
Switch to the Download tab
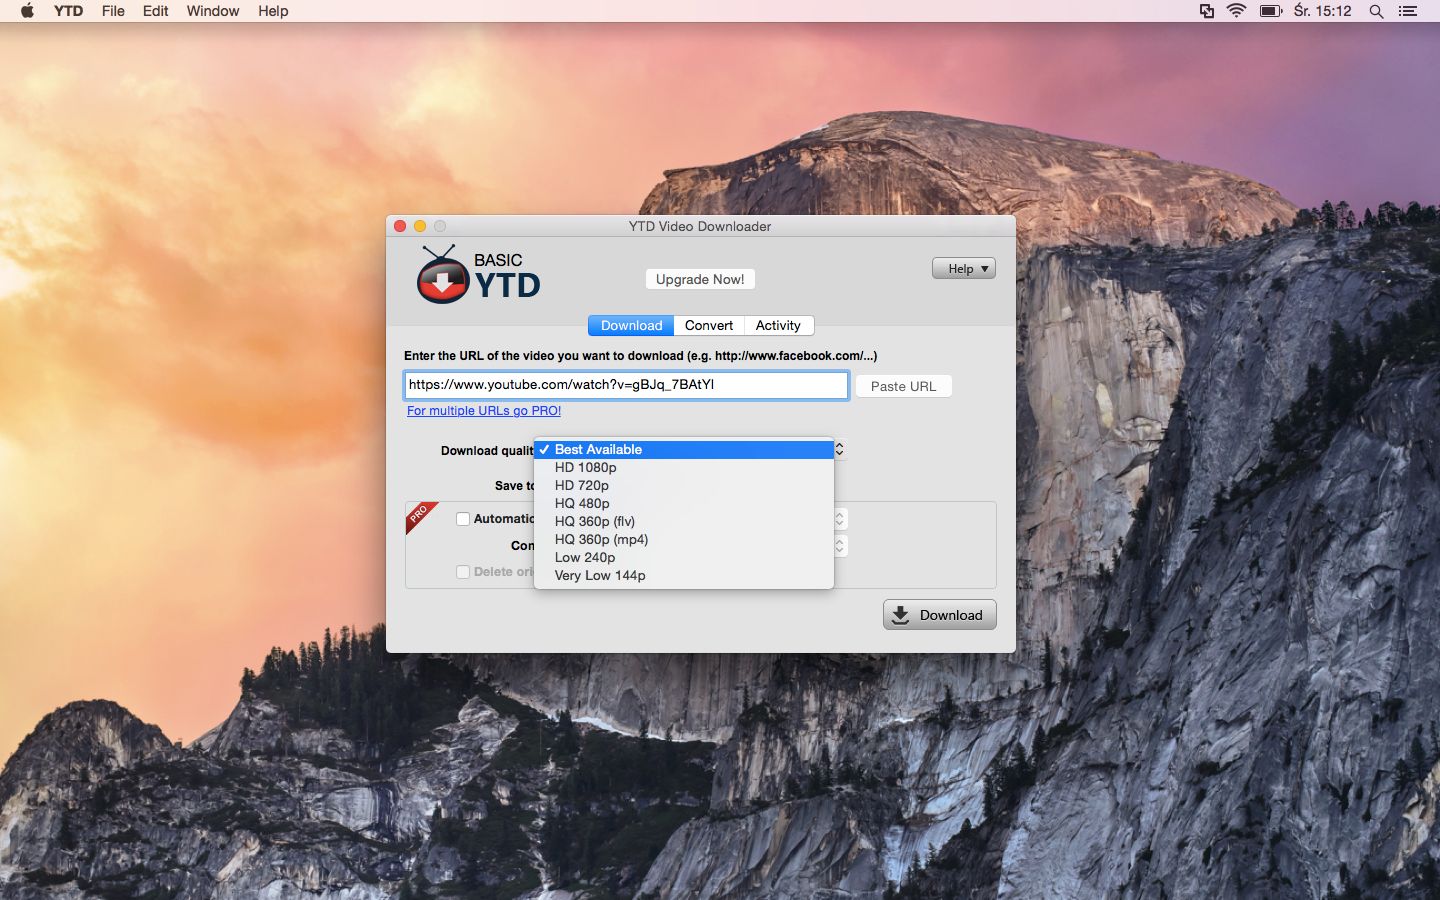(x=631, y=325)
